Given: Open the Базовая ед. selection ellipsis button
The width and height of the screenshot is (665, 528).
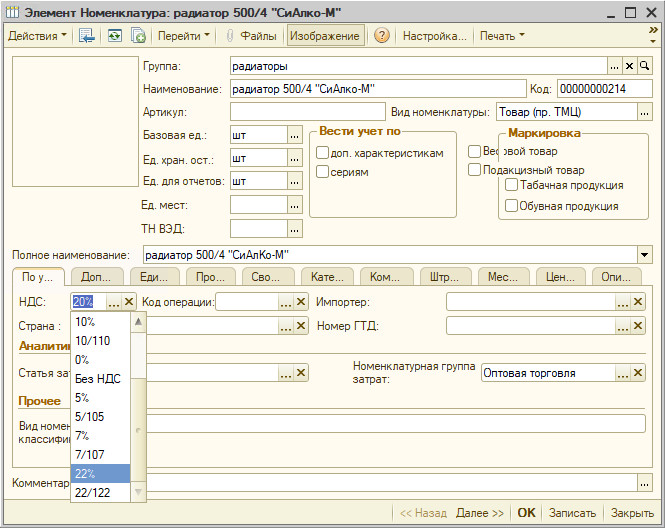Looking at the screenshot, I should coord(294,134).
